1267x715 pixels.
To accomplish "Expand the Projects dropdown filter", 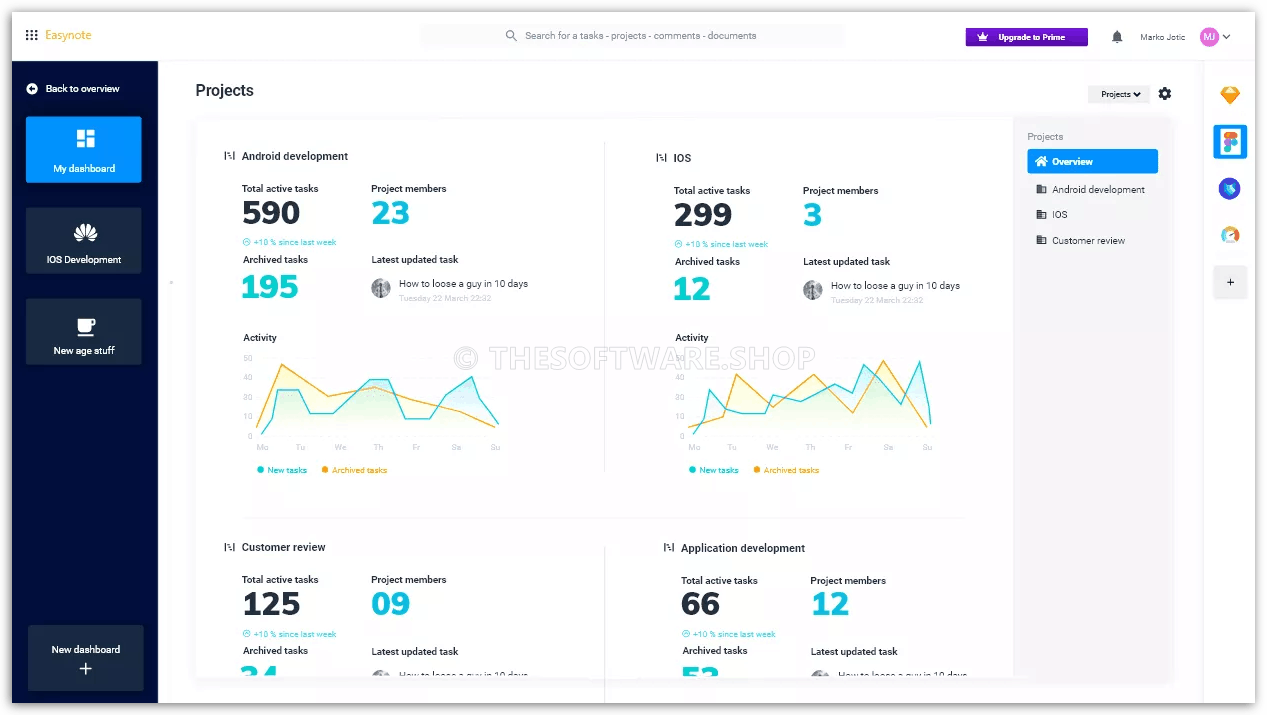I will tap(1119, 94).
